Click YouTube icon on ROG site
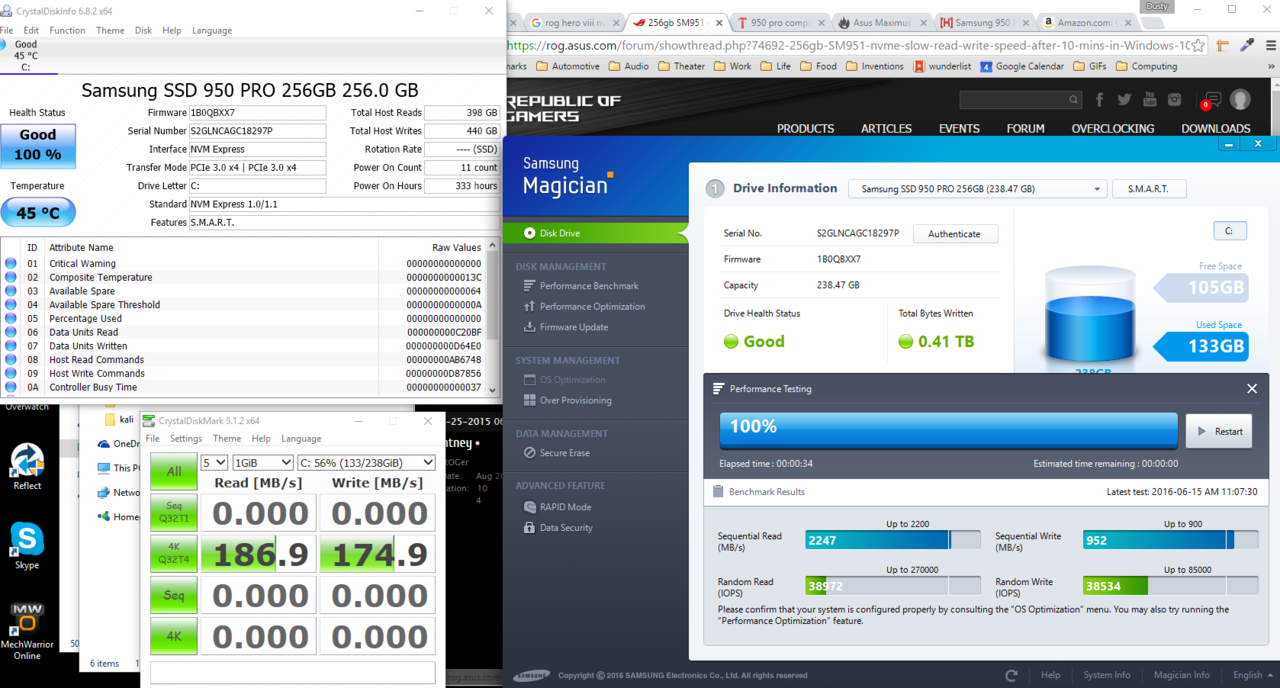This screenshot has height=688, width=1280. click(x=1150, y=100)
